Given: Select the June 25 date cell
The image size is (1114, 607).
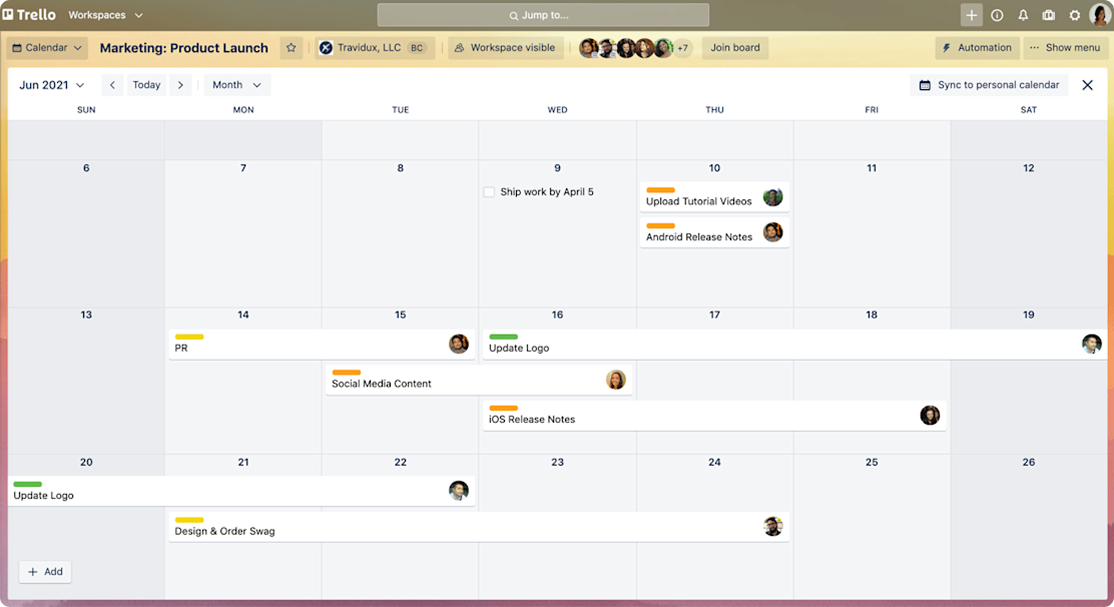Looking at the screenshot, I should coord(872,527).
